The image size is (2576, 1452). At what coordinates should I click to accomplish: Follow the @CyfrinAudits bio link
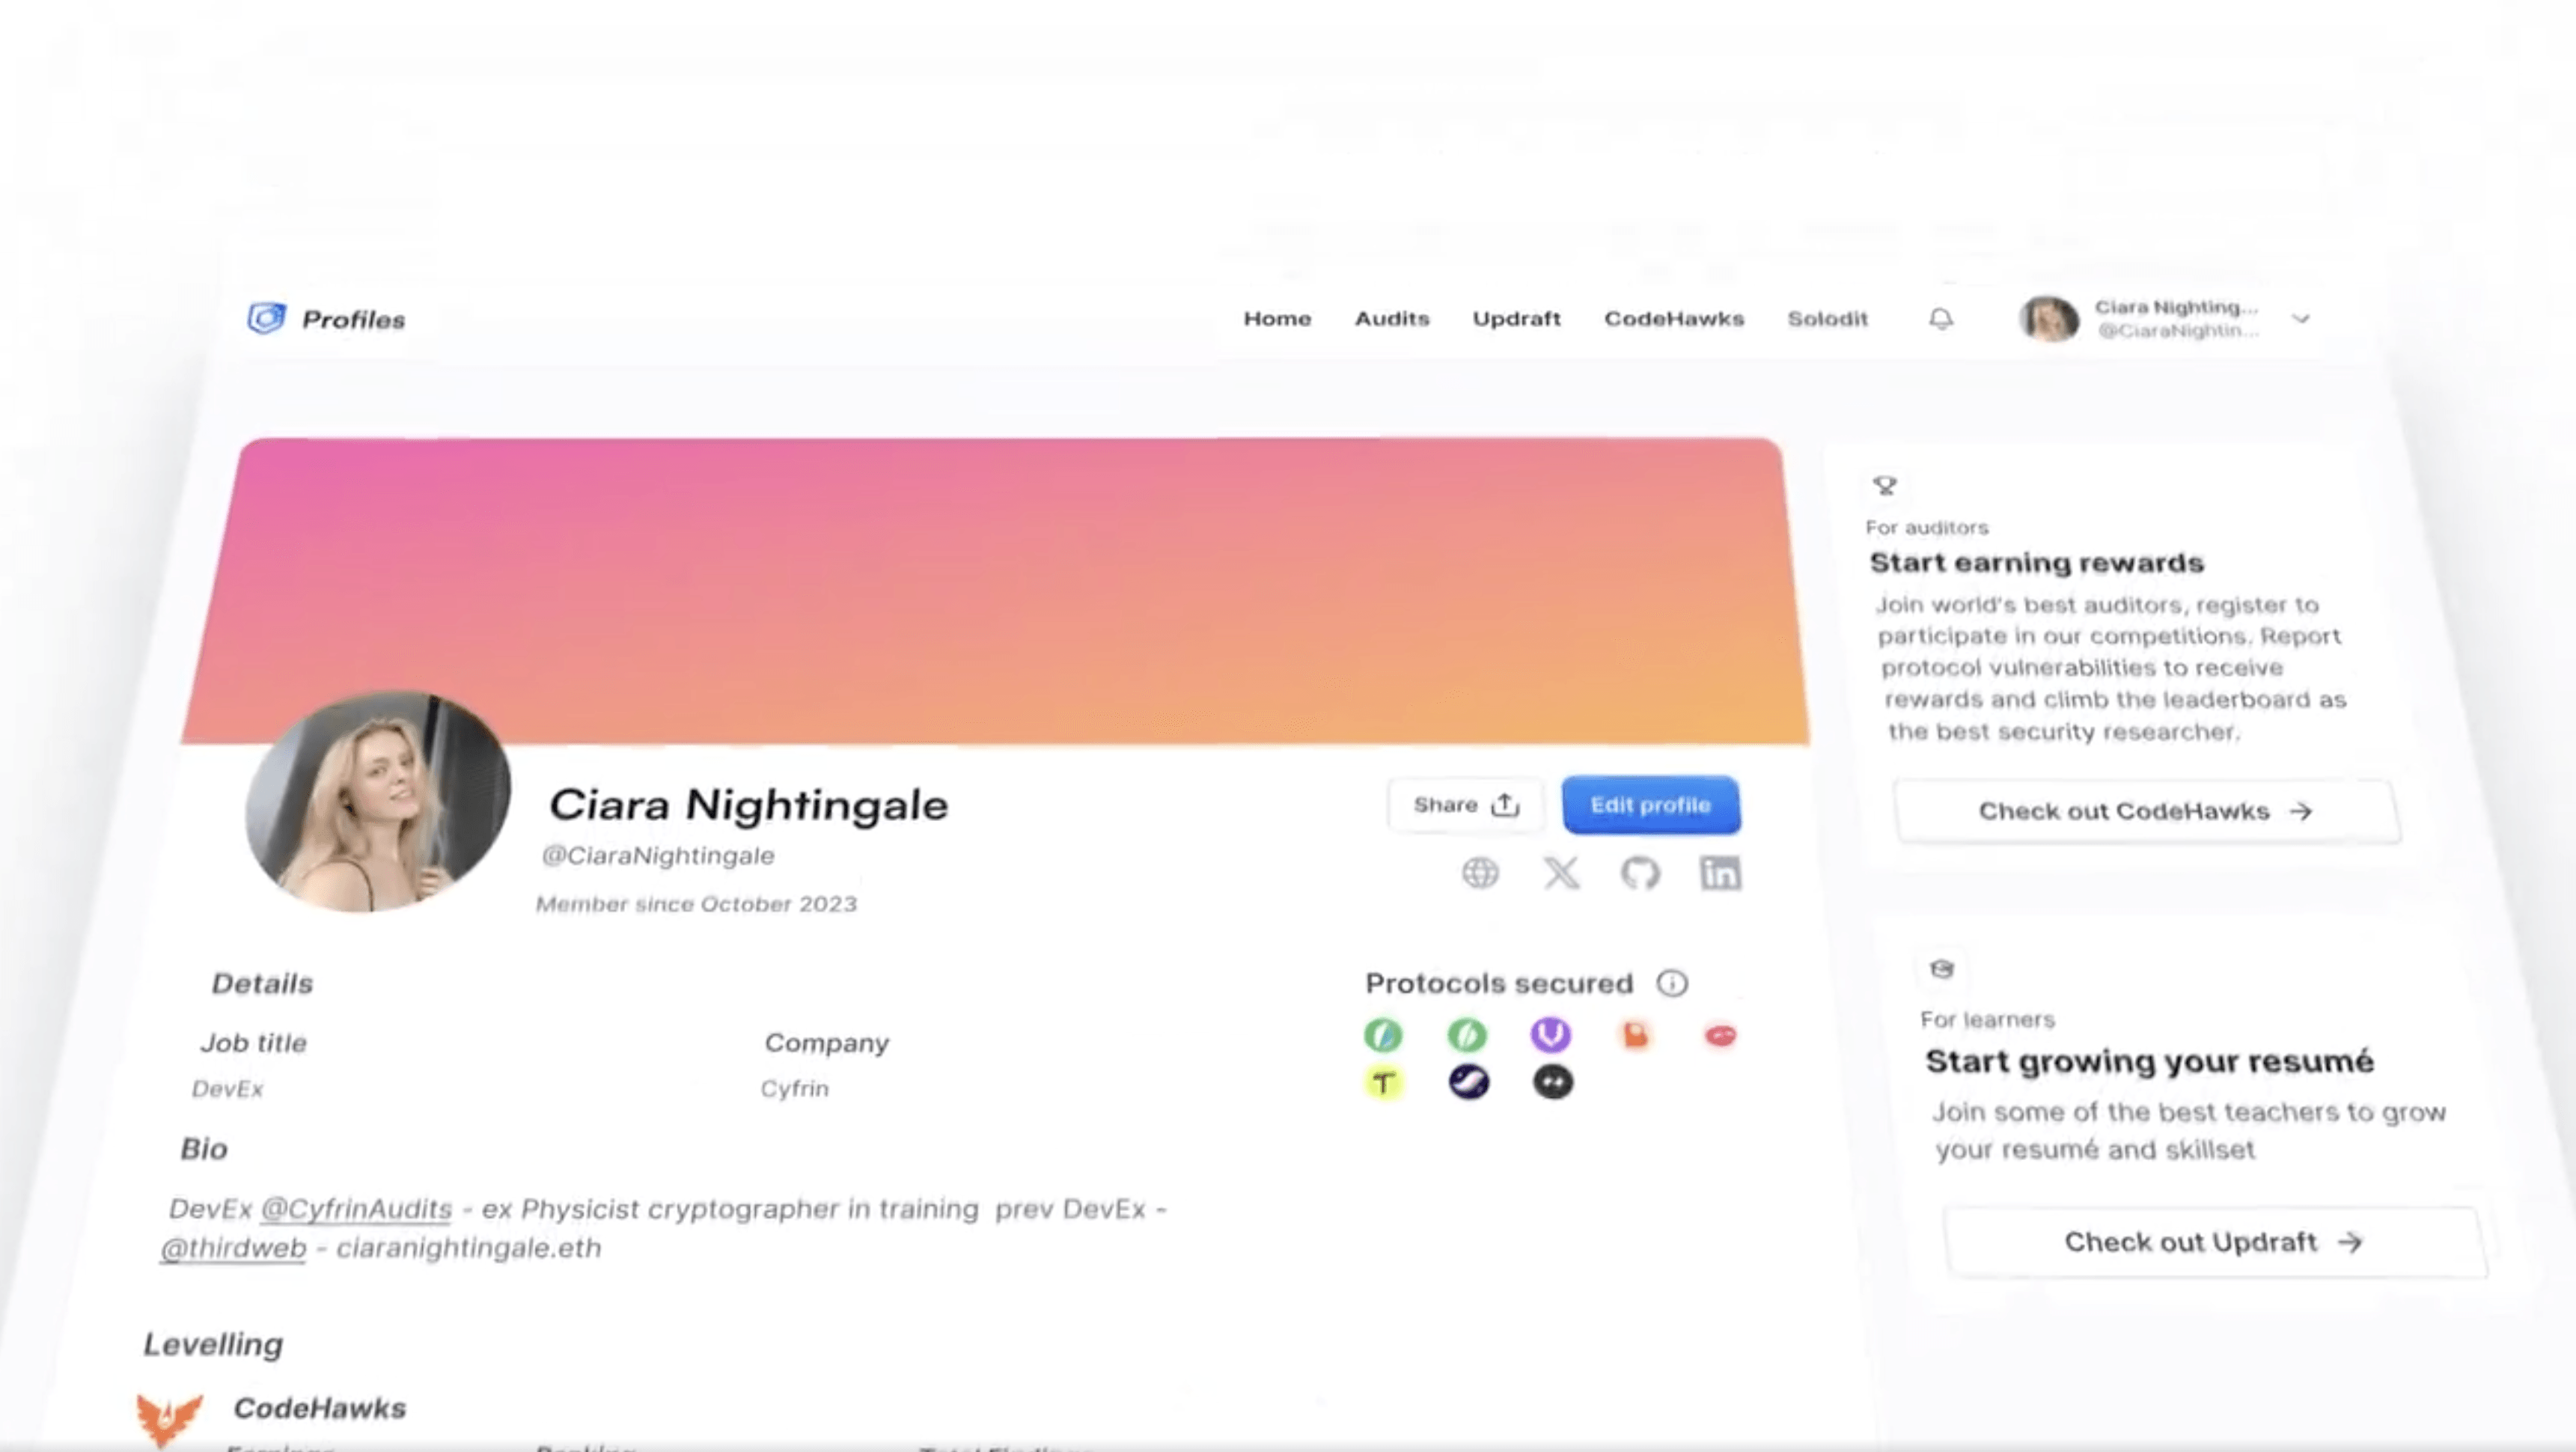point(356,1209)
